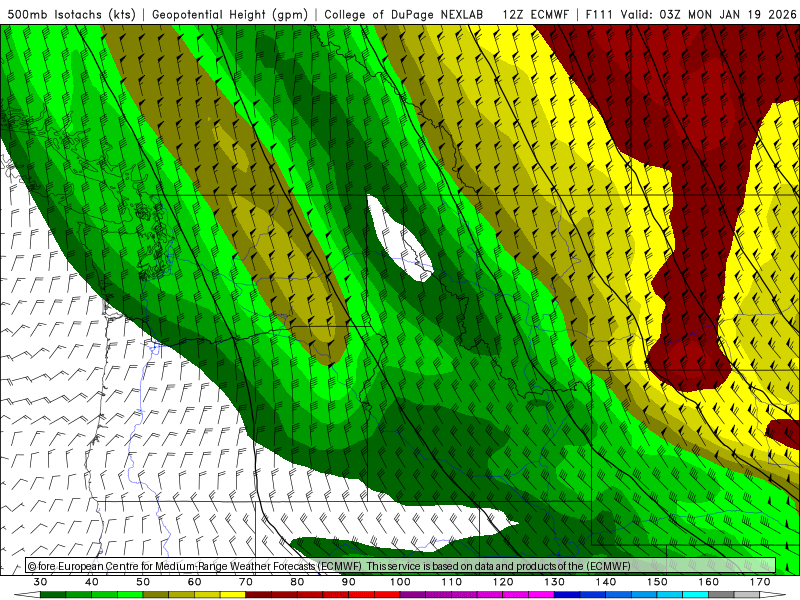Select the yellow 65-70 kt legend swatch
800x600 pixels.
point(233,595)
